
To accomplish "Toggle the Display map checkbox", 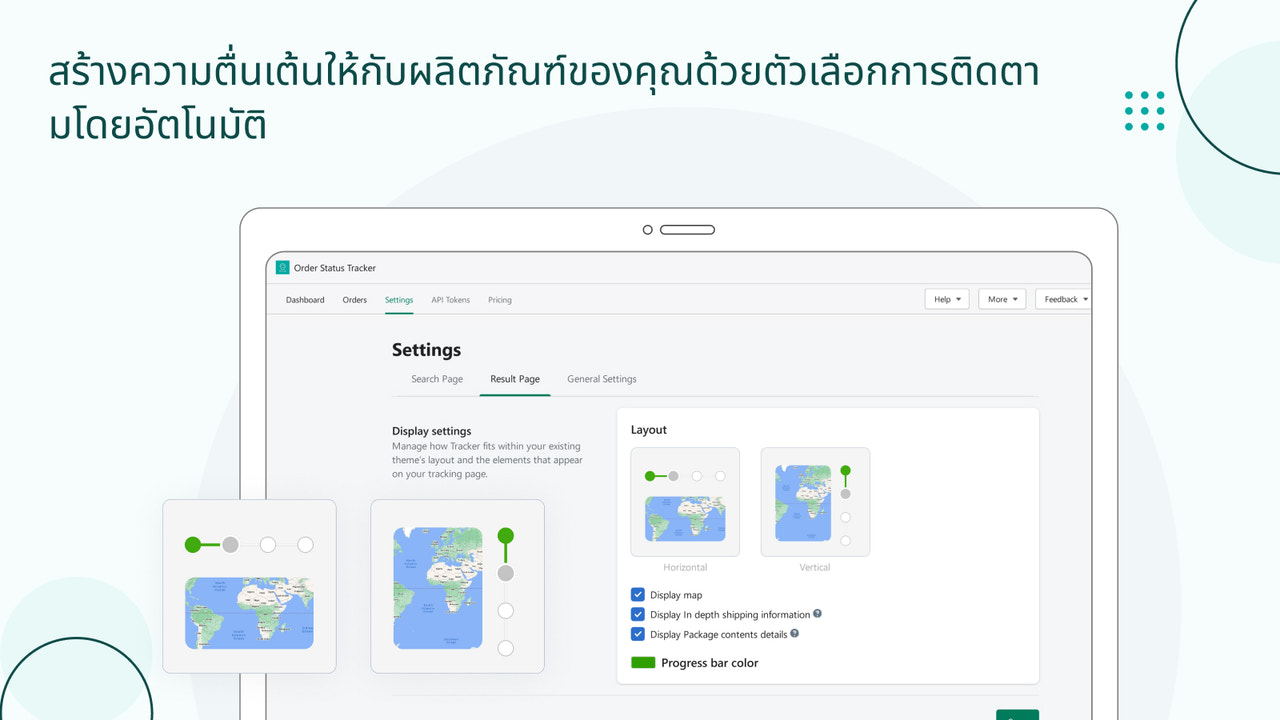I will tap(638, 594).
